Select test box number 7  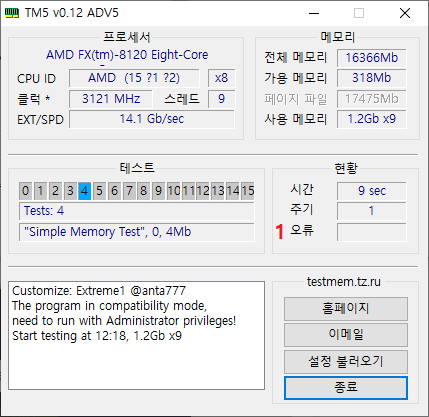point(129,191)
